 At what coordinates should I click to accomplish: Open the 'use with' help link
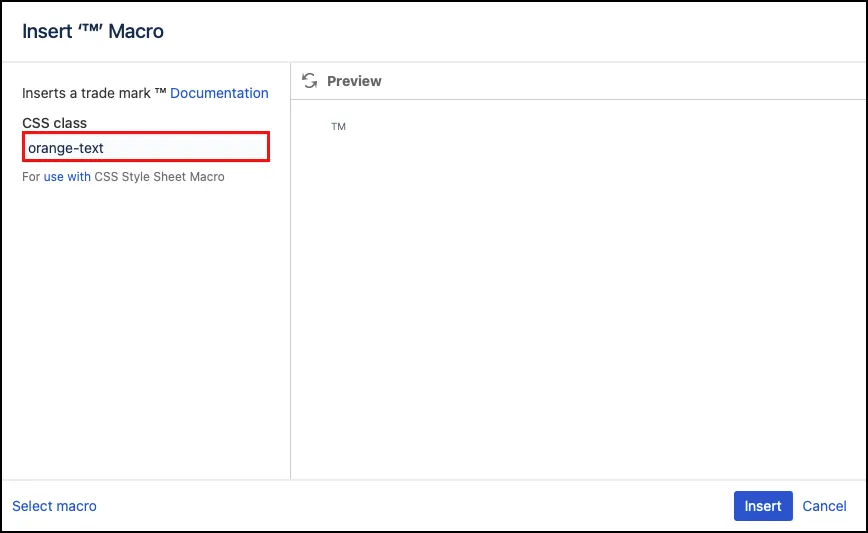pos(67,177)
